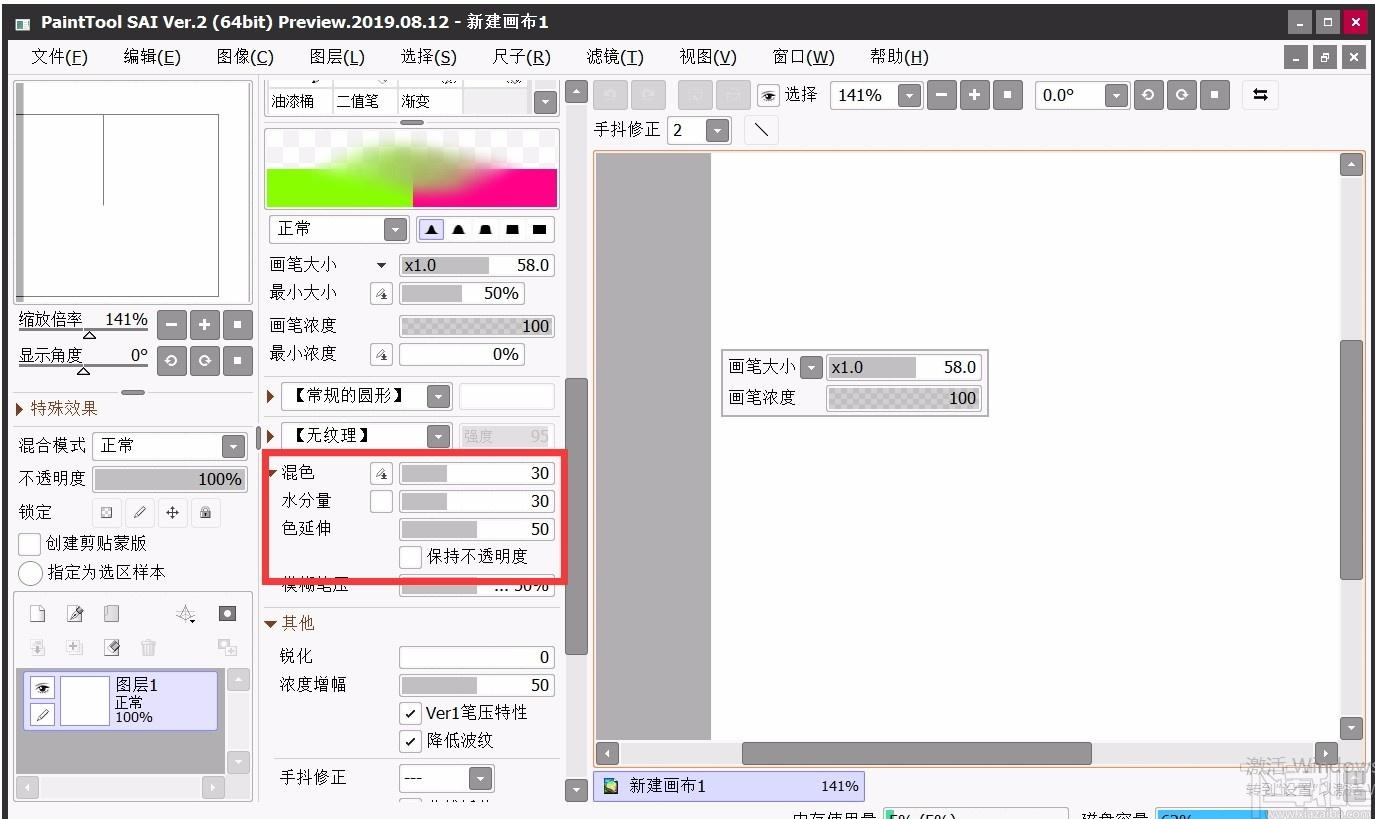Open the 视图(V) menu

(708, 57)
